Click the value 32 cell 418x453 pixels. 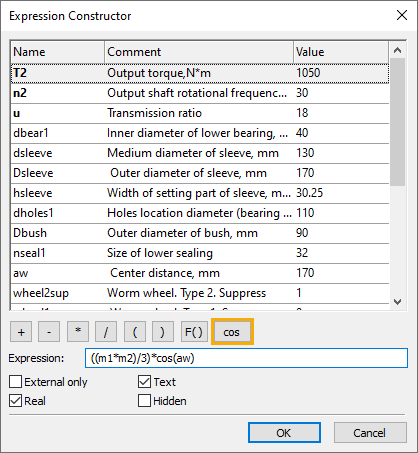coord(302,253)
